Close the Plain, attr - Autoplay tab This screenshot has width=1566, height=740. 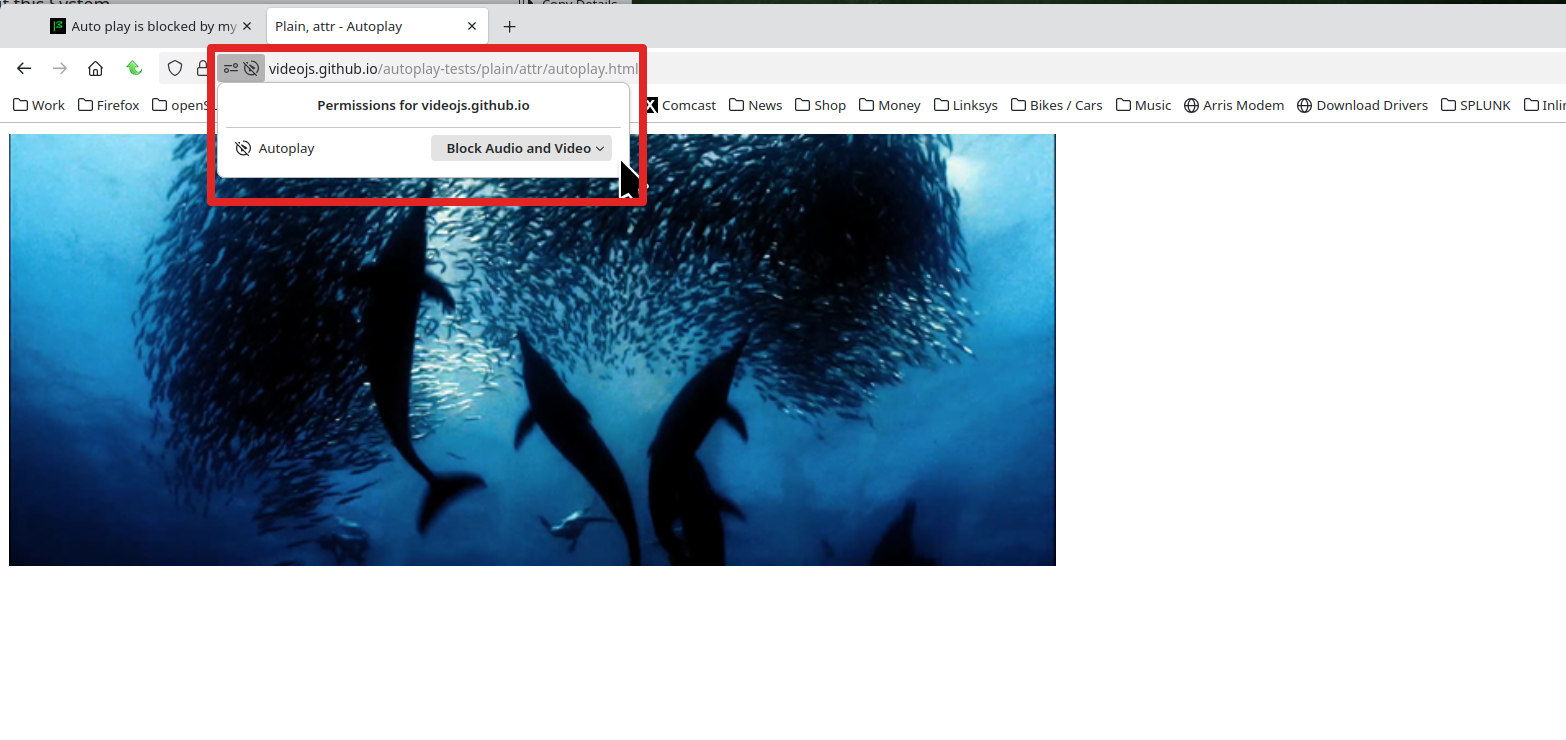point(472,27)
